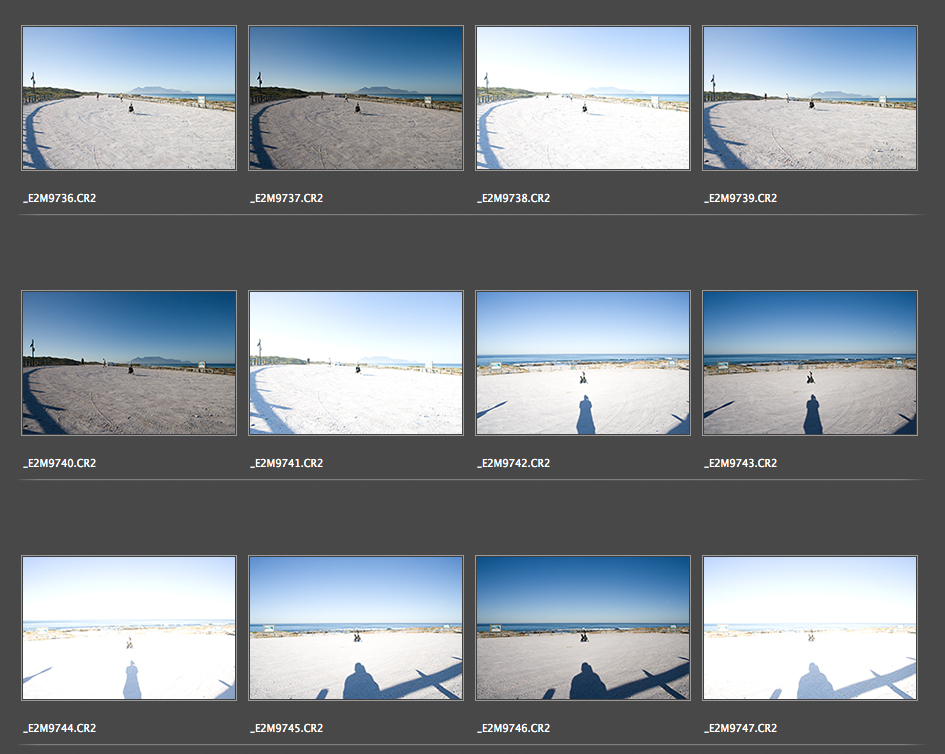
Task: Select the washed-out _E2M9744.CR2 thumbnail
Action: [129, 628]
